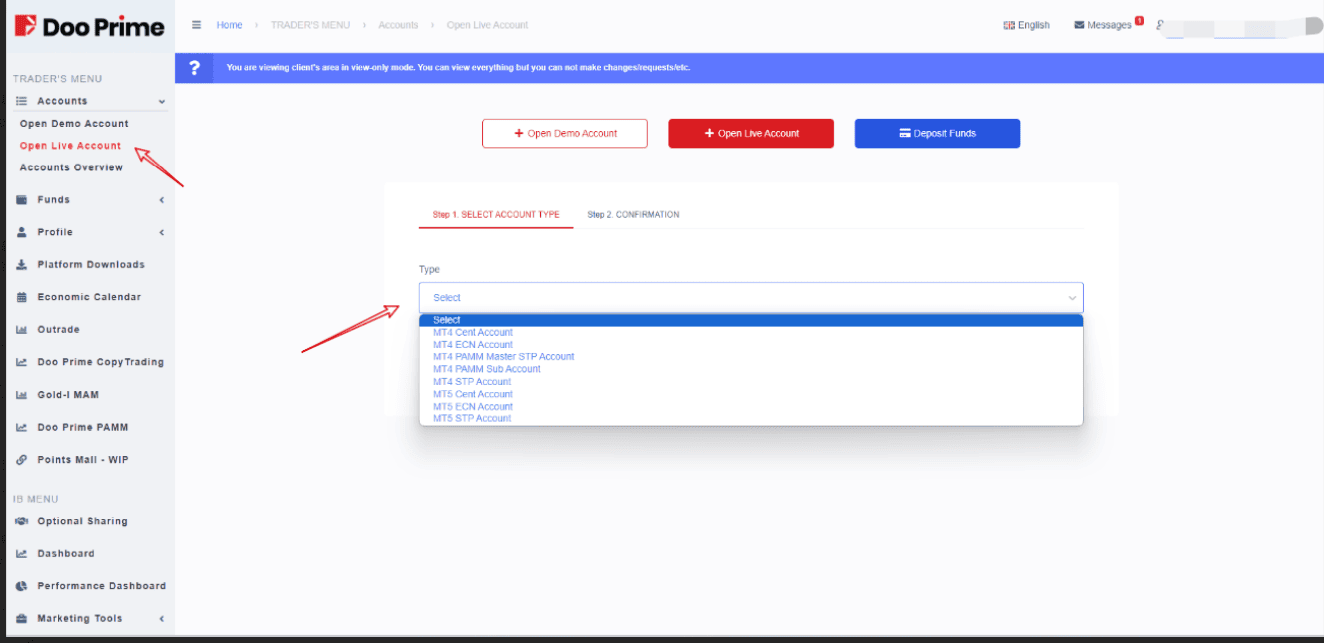The height and width of the screenshot is (643, 1324).
Task: Open Demo Account sidebar menu item
Action: point(74,124)
